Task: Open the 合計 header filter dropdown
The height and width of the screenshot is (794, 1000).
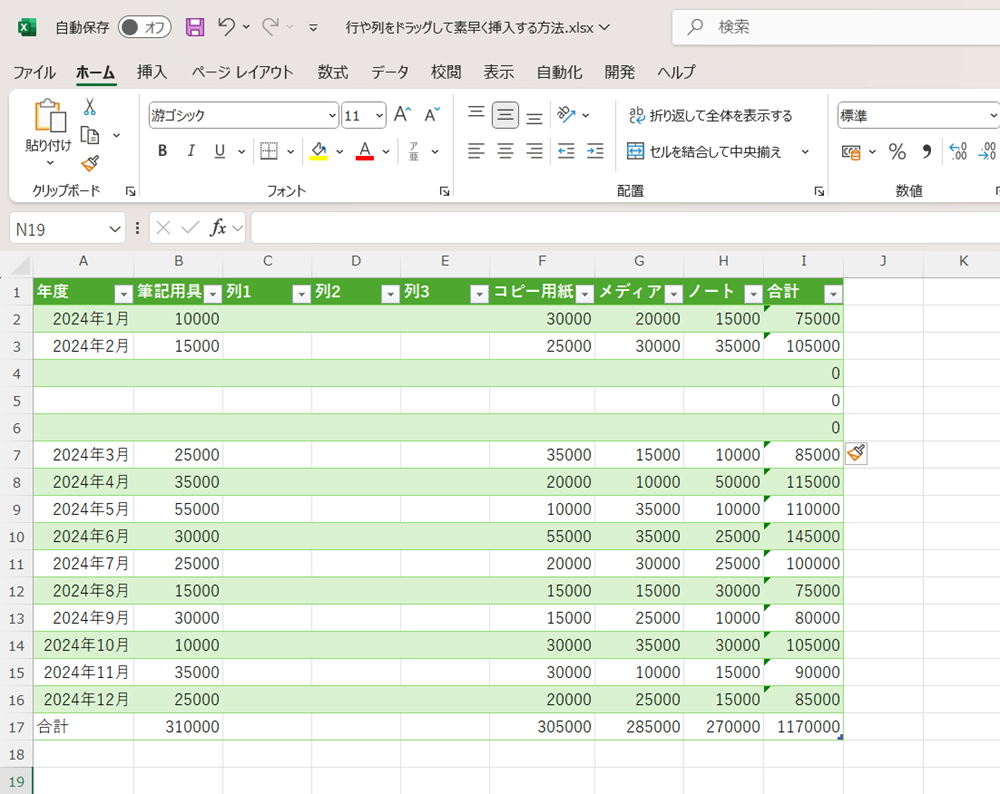Action: pyautogui.click(x=833, y=293)
